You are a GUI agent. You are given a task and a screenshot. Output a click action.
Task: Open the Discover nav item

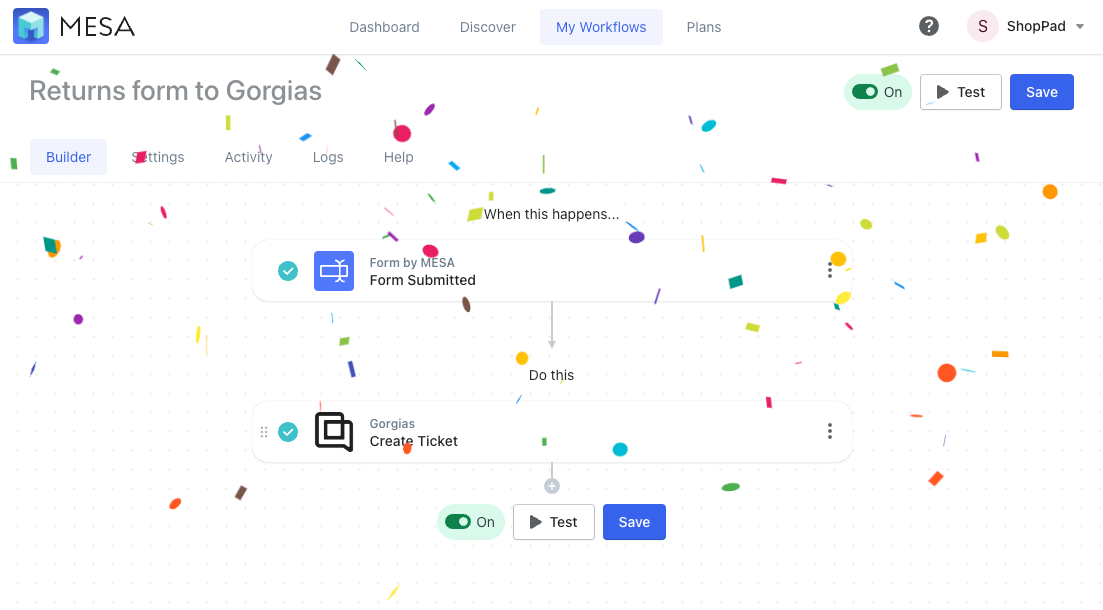point(487,27)
